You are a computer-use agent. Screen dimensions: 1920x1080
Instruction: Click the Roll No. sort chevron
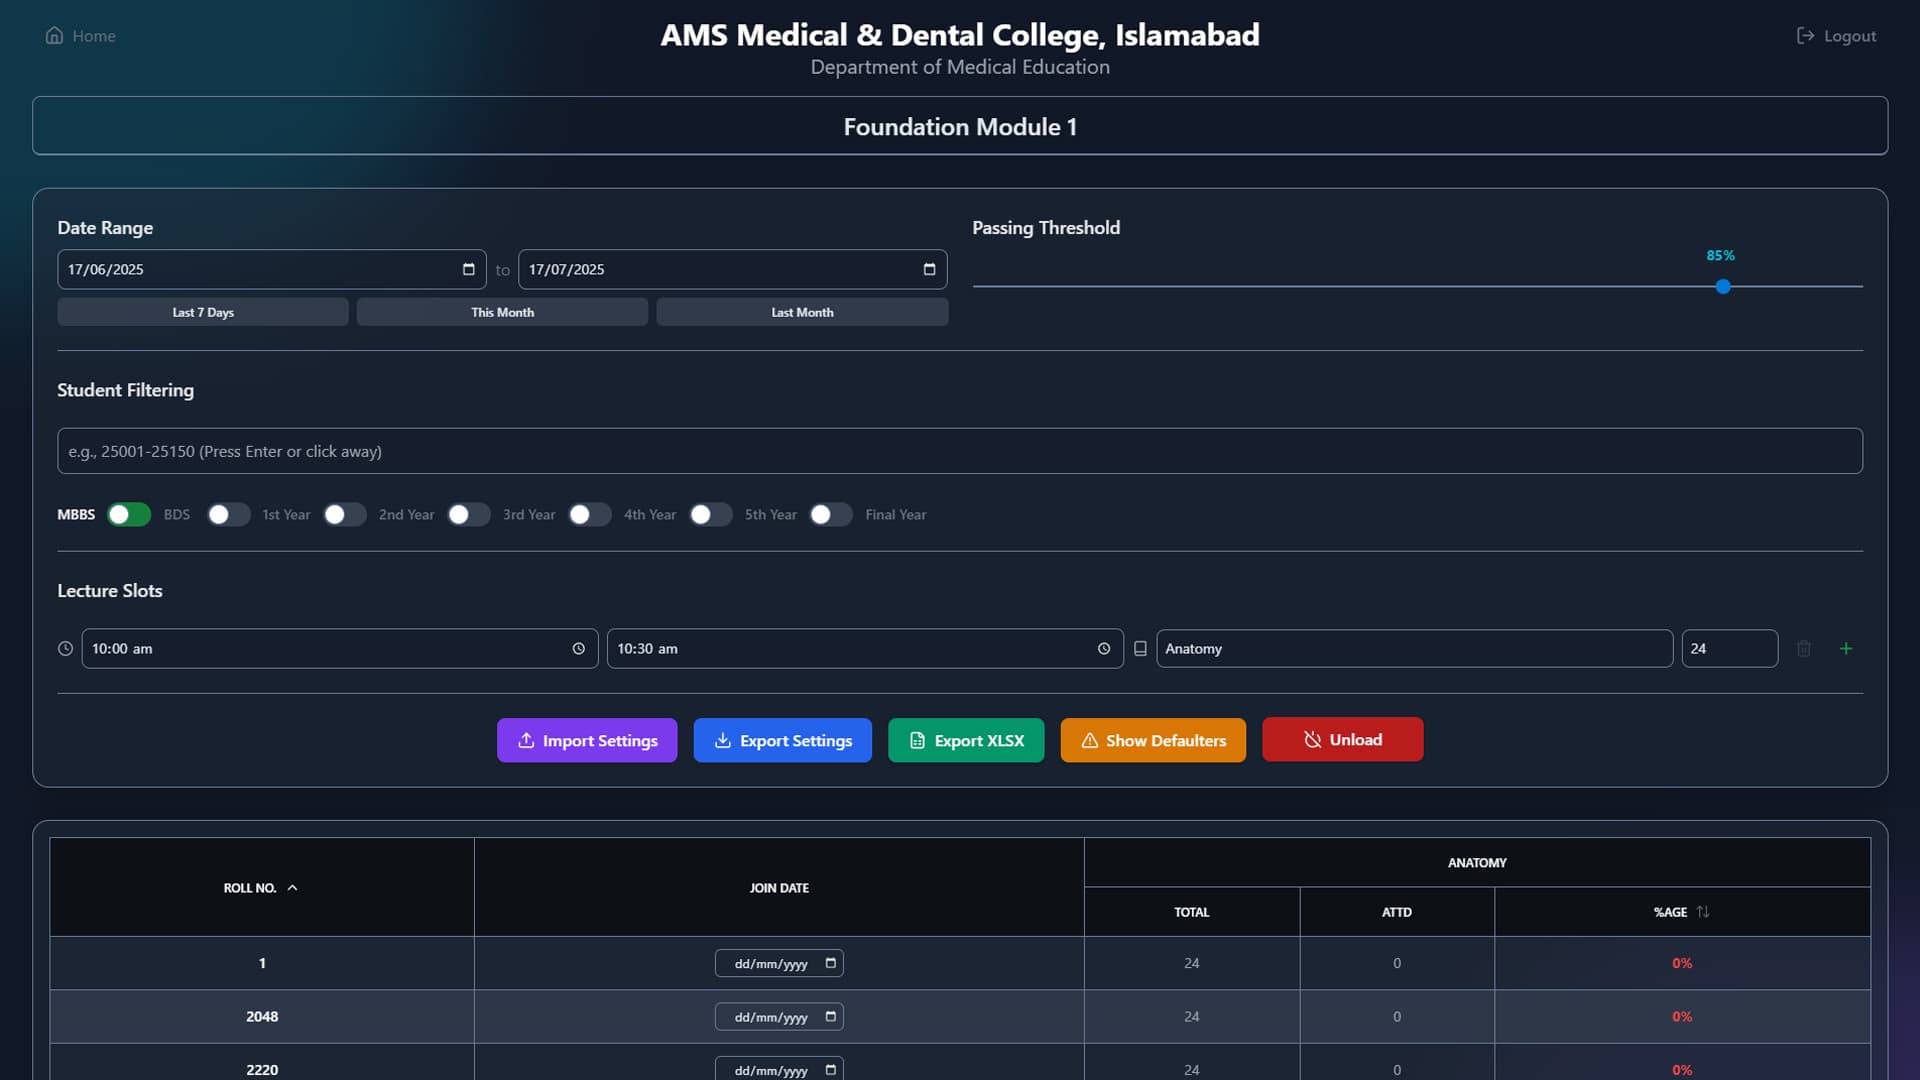point(292,888)
